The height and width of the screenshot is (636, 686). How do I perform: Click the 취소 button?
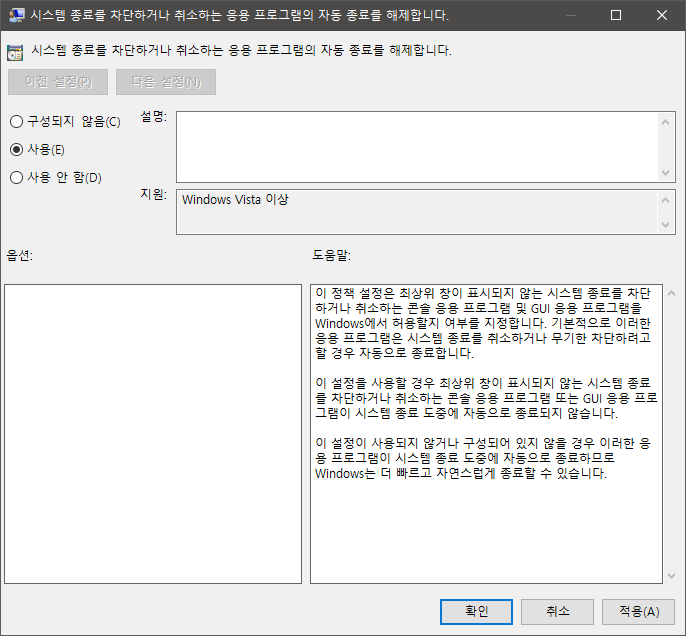point(557,612)
